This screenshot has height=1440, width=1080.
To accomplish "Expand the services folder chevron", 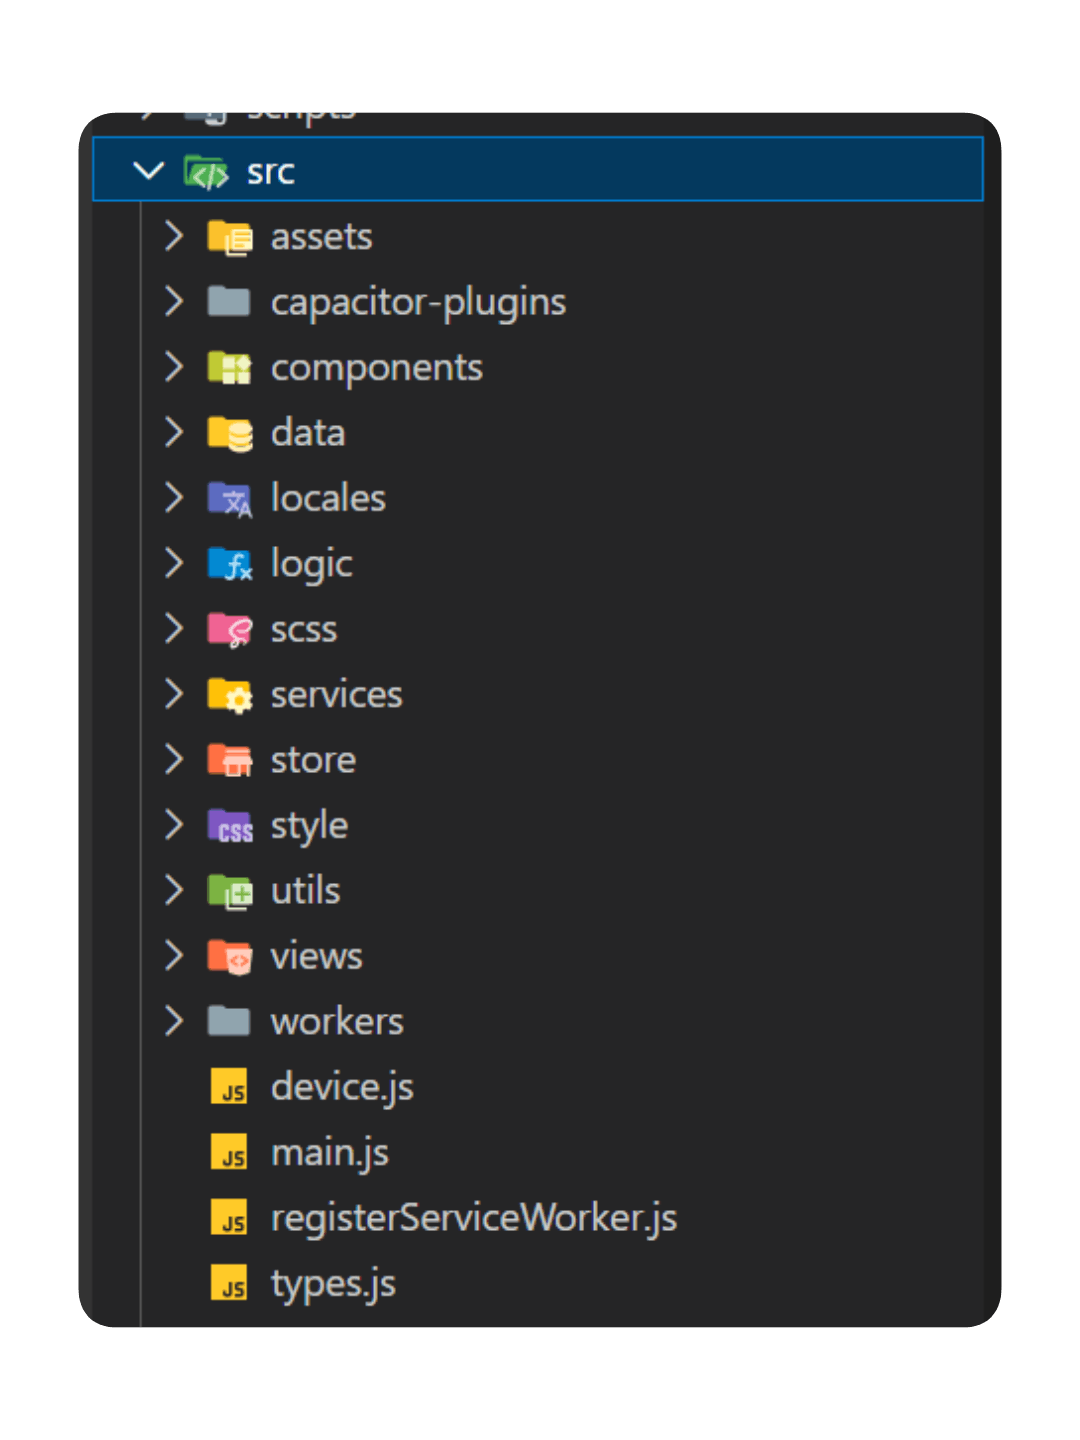I will (x=172, y=694).
